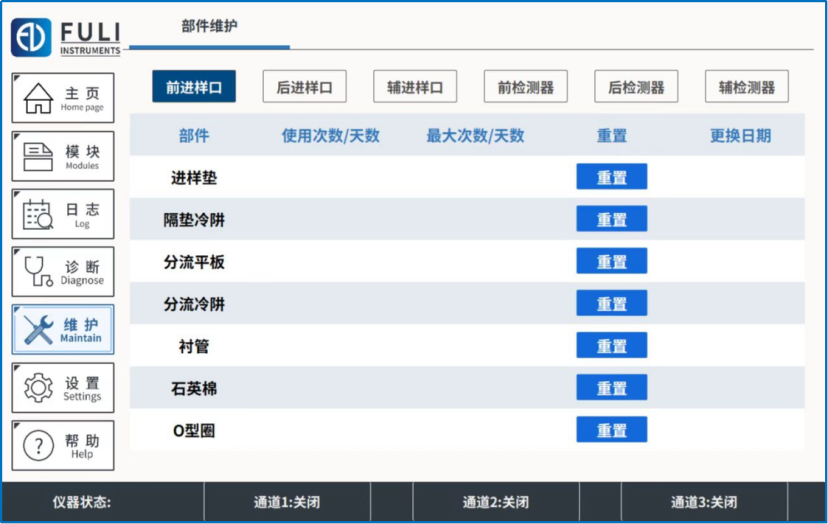Screen dimensions: 828x524
Task: Click the 使用次数/天数 column header
Action: pos(331,136)
